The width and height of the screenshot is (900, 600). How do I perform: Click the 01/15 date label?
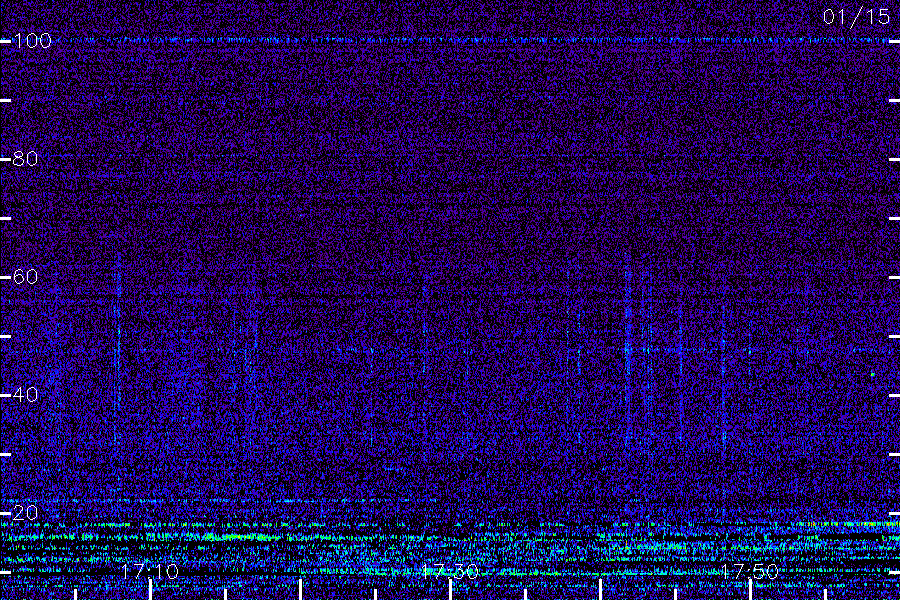[x=856, y=17]
